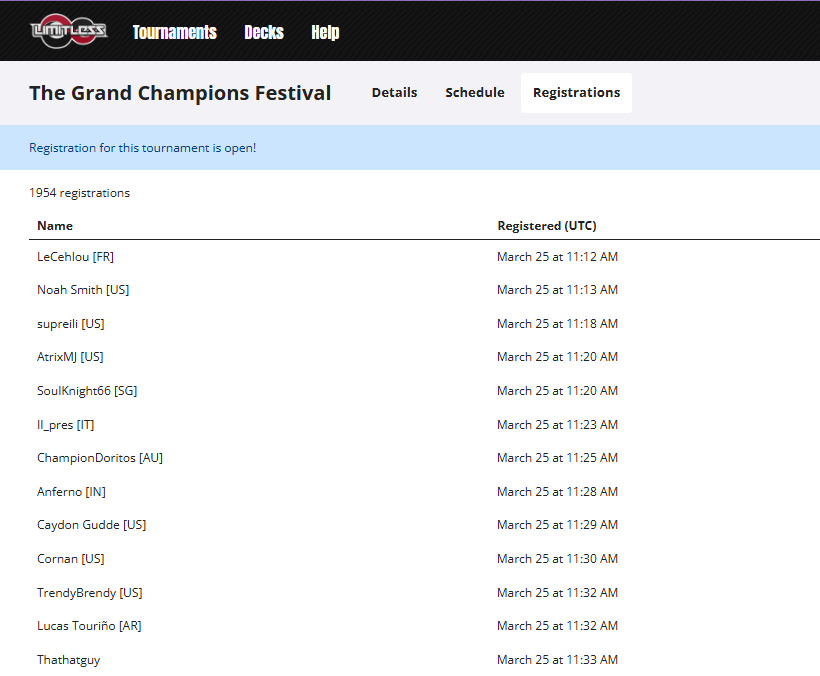Select player Lucas Touriño [AR]
Image resolution: width=820 pixels, height=676 pixels.
89,625
